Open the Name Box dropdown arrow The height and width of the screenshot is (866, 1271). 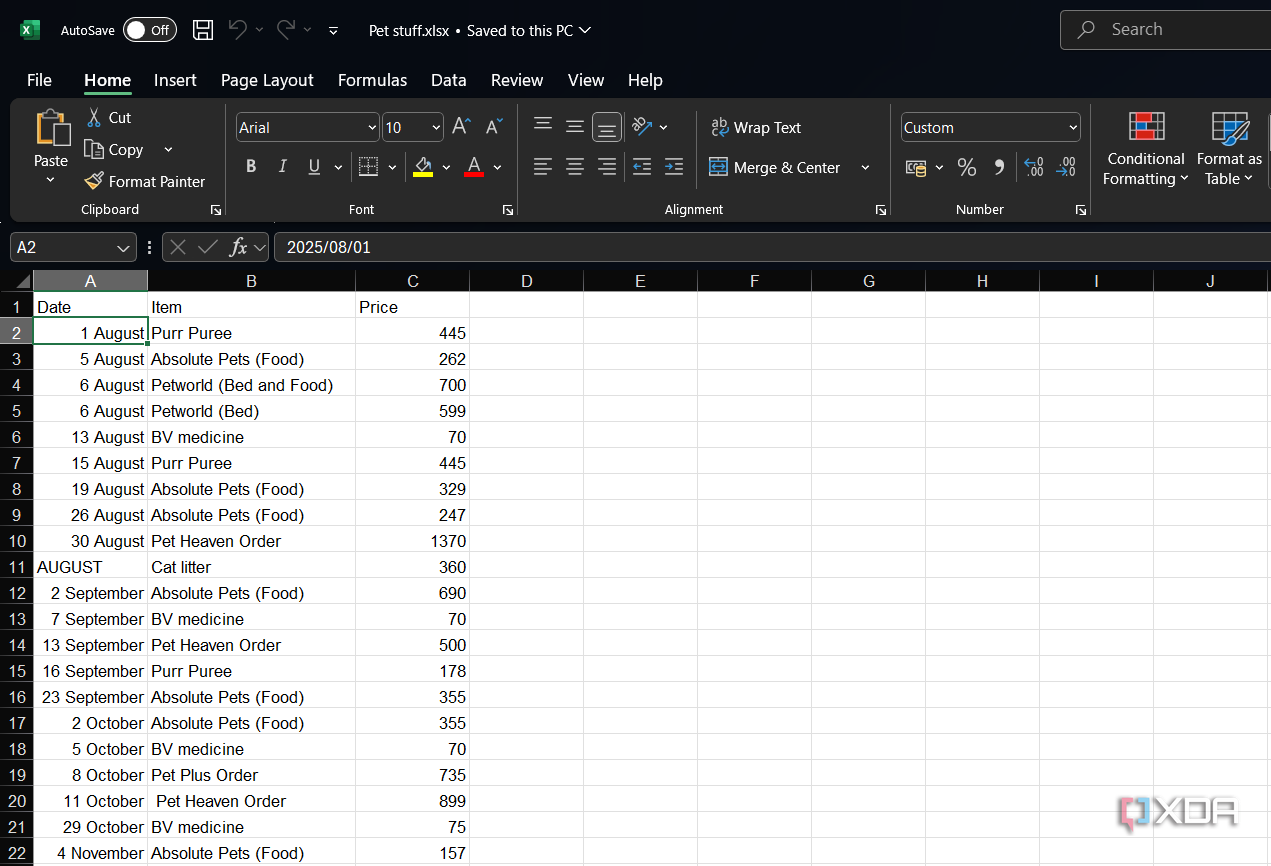tap(124, 247)
